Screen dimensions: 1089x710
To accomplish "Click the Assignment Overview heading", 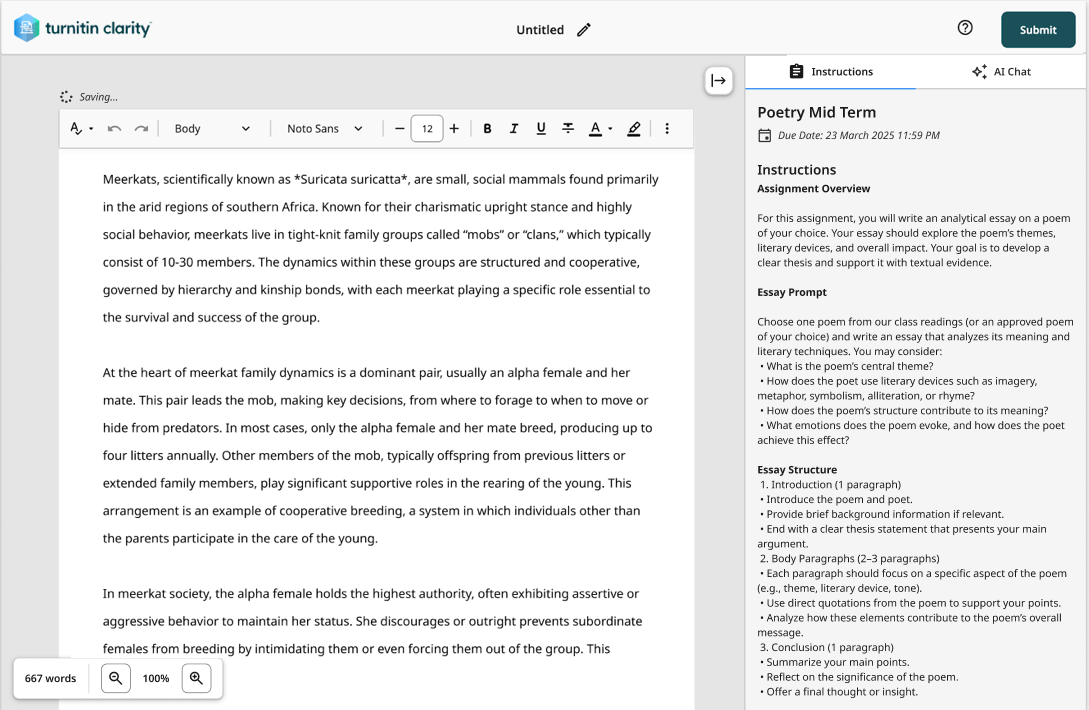I will pyautogui.click(x=813, y=189).
